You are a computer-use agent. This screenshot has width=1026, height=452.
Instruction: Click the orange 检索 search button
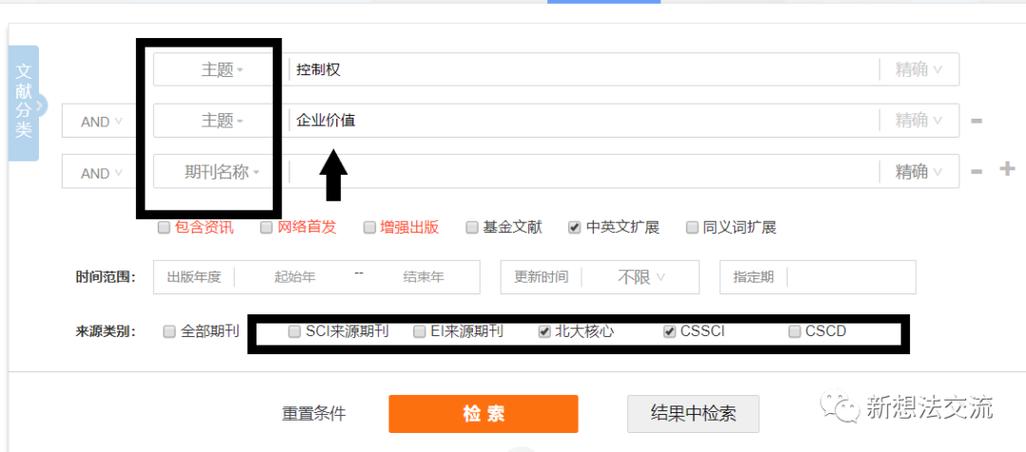(x=484, y=414)
